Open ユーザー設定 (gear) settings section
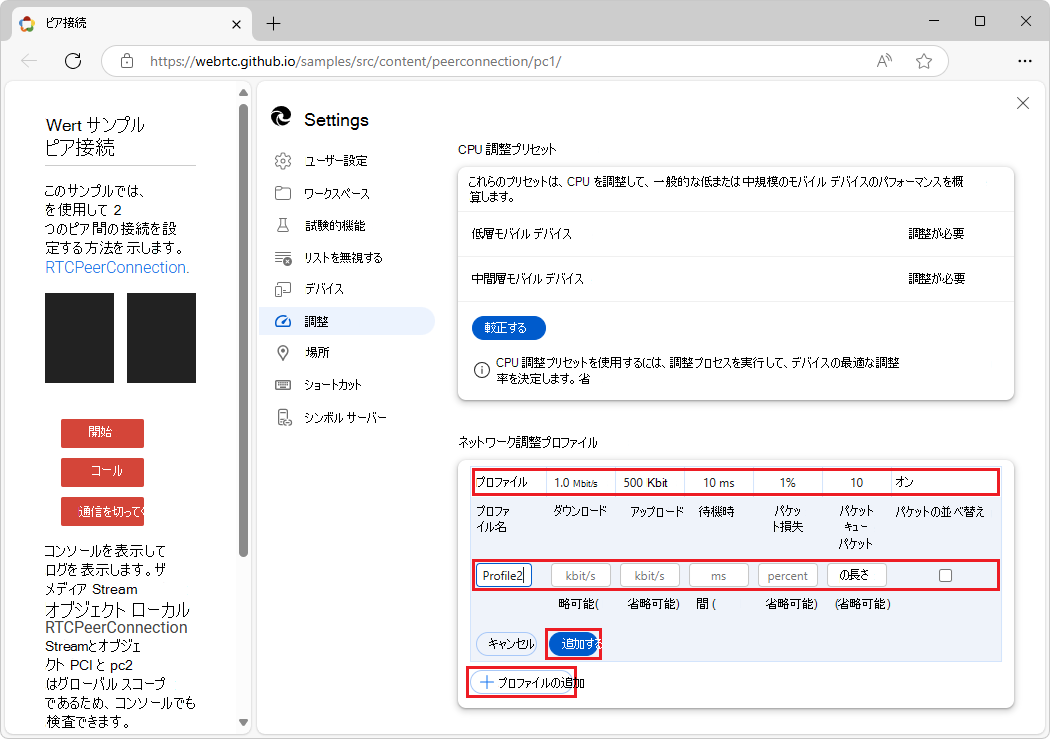 tap(283, 160)
